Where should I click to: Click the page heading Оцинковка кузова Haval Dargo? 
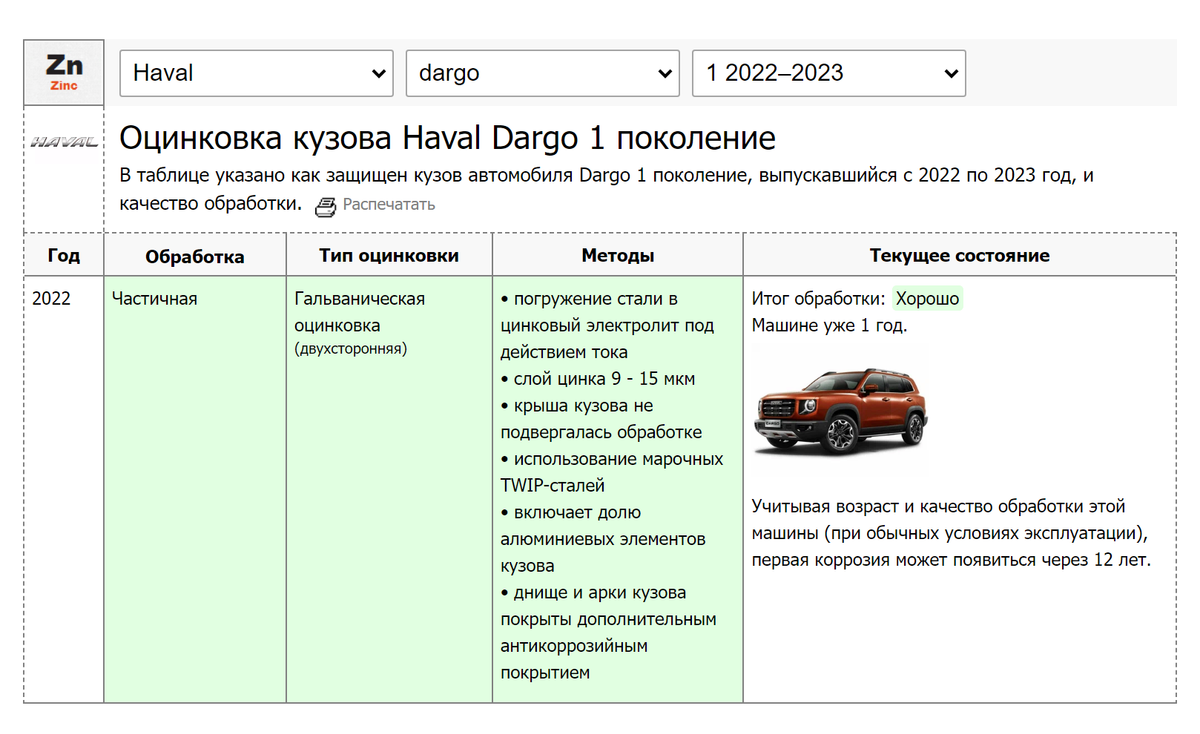[447, 137]
